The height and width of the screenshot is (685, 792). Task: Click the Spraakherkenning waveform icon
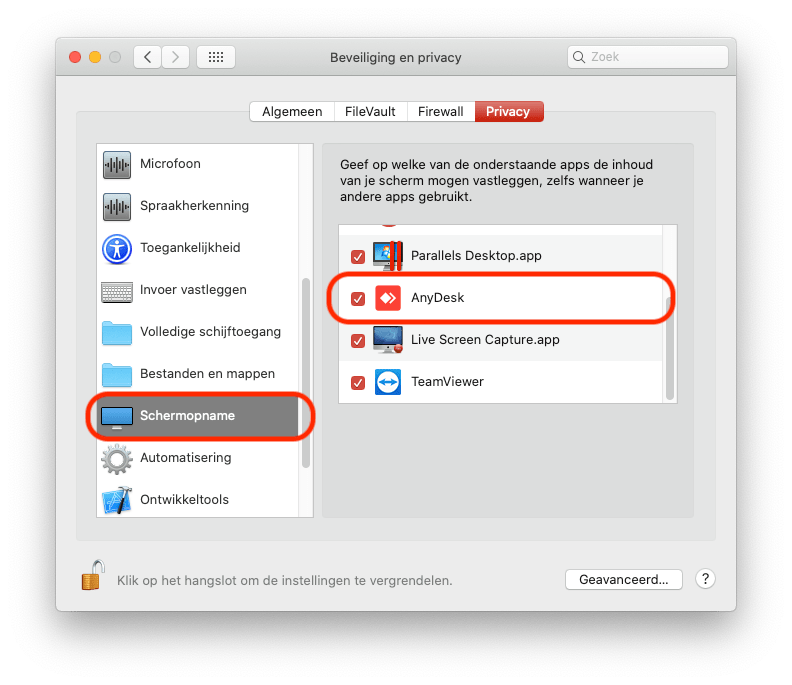tap(117, 207)
